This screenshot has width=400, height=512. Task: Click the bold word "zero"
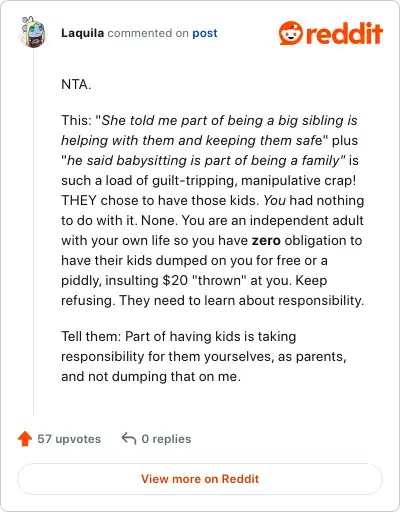pos(266,240)
